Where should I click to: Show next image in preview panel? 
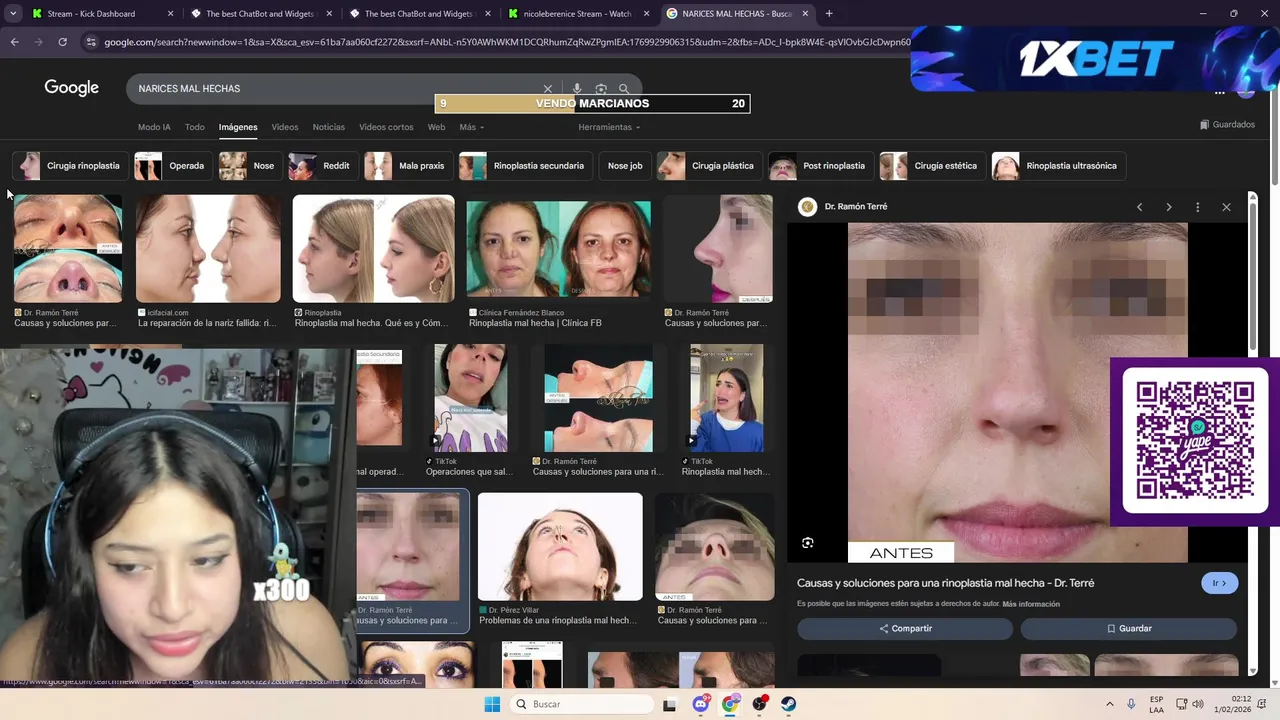point(1168,207)
